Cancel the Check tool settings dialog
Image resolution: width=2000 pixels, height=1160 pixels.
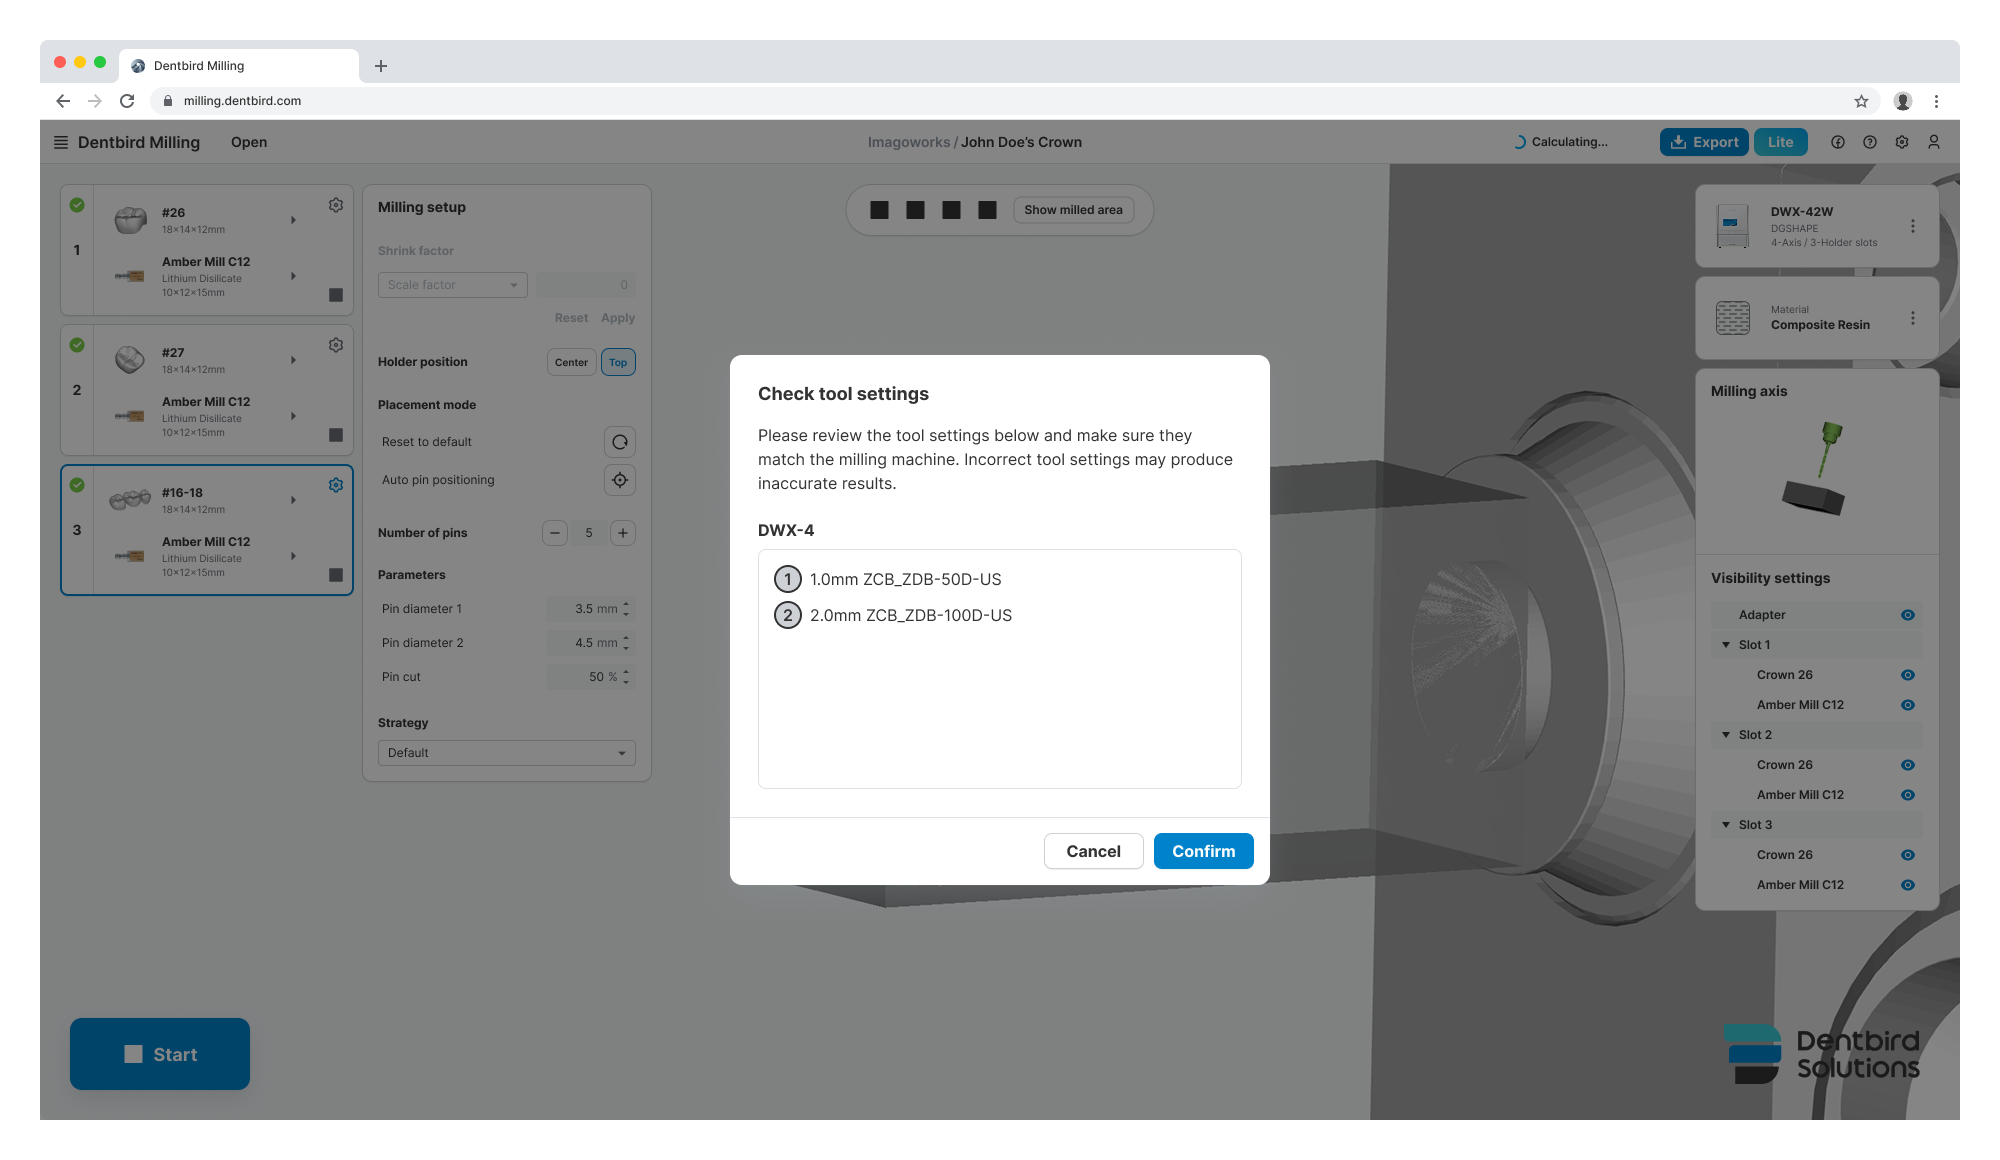coord(1093,851)
